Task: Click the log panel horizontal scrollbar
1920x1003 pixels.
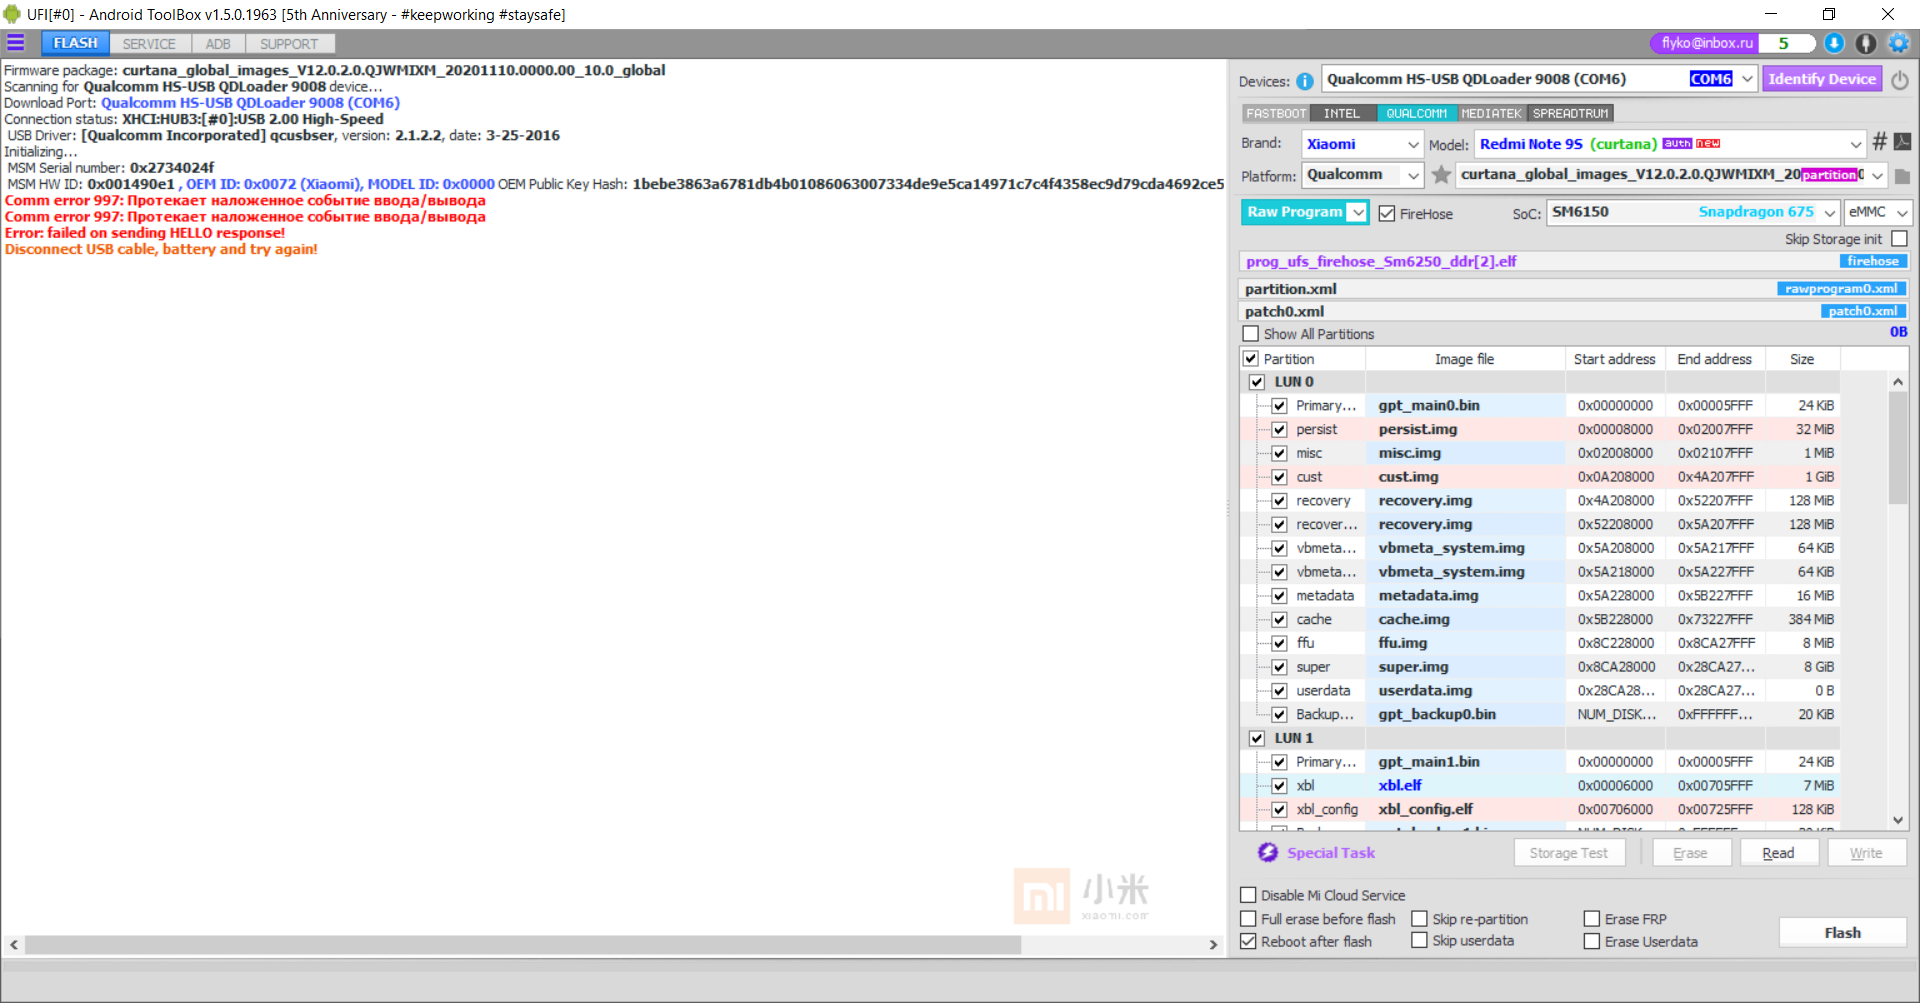Action: click(522, 945)
